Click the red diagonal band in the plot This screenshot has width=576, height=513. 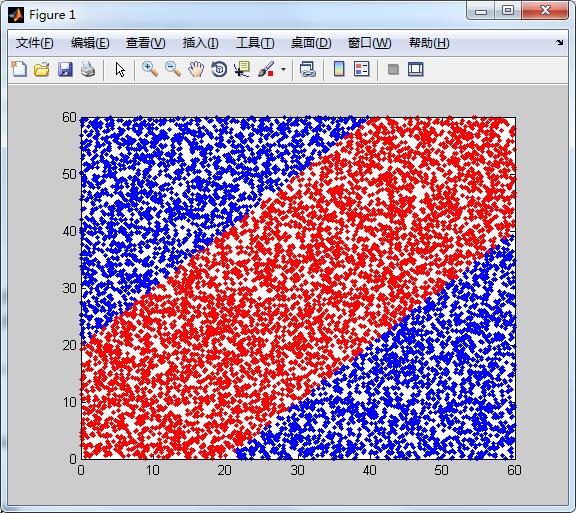click(x=298, y=288)
